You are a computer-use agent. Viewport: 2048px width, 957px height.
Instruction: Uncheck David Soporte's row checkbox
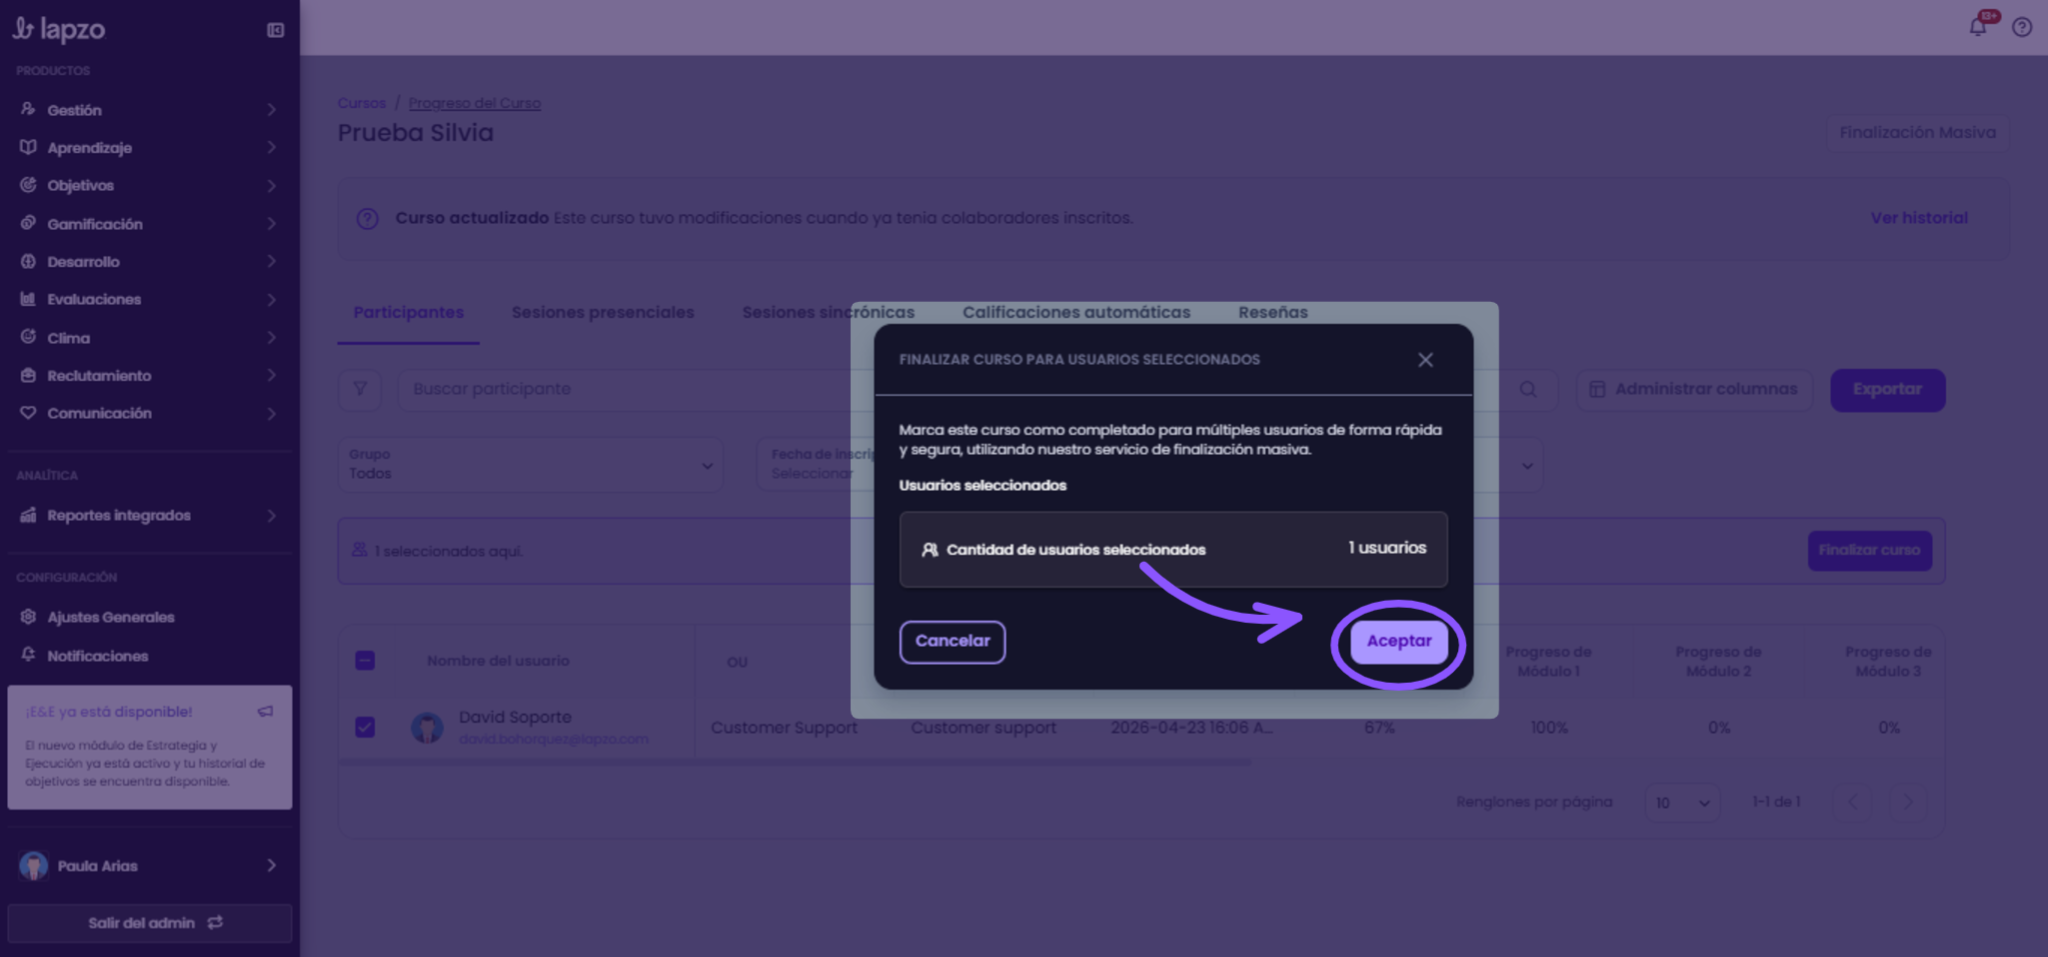[x=365, y=727]
